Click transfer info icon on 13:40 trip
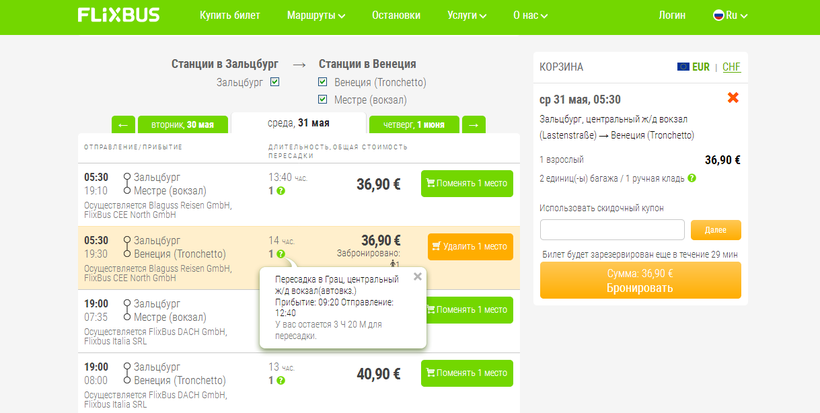 (281, 190)
